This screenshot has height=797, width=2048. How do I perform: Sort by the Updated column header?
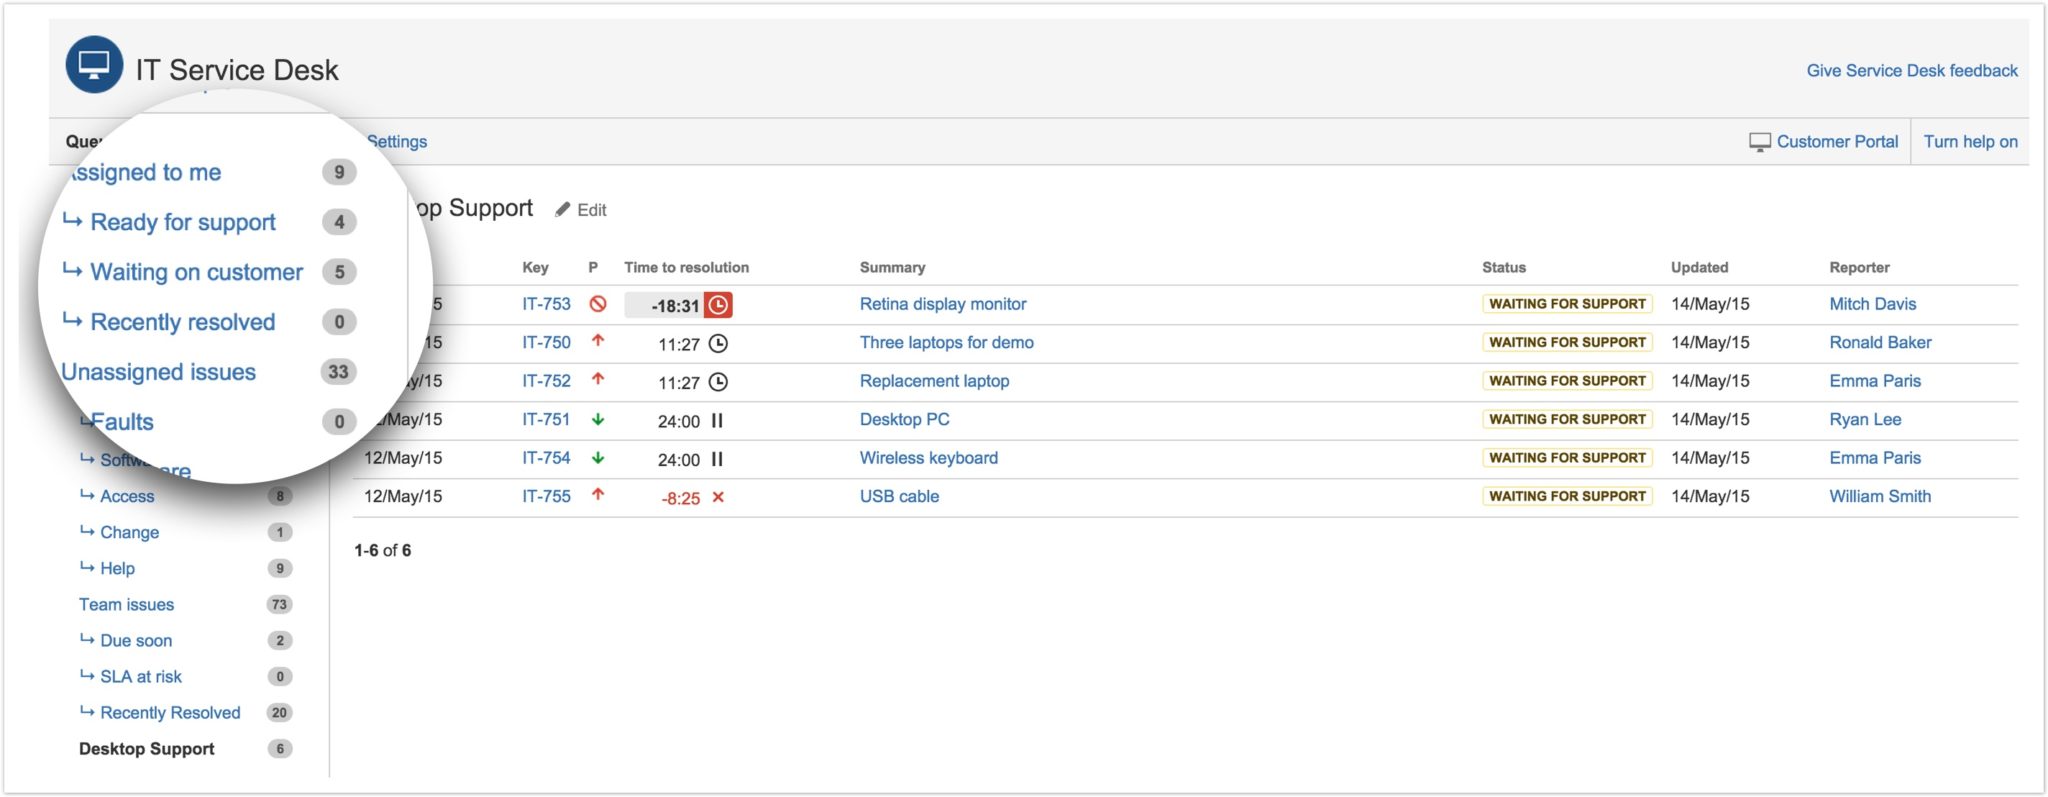point(1699,268)
